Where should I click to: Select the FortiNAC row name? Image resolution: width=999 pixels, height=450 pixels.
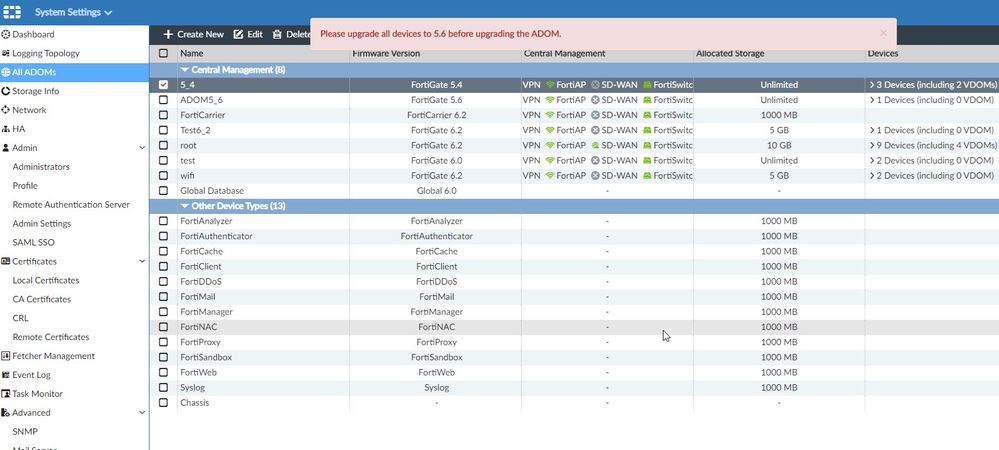(x=198, y=327)
